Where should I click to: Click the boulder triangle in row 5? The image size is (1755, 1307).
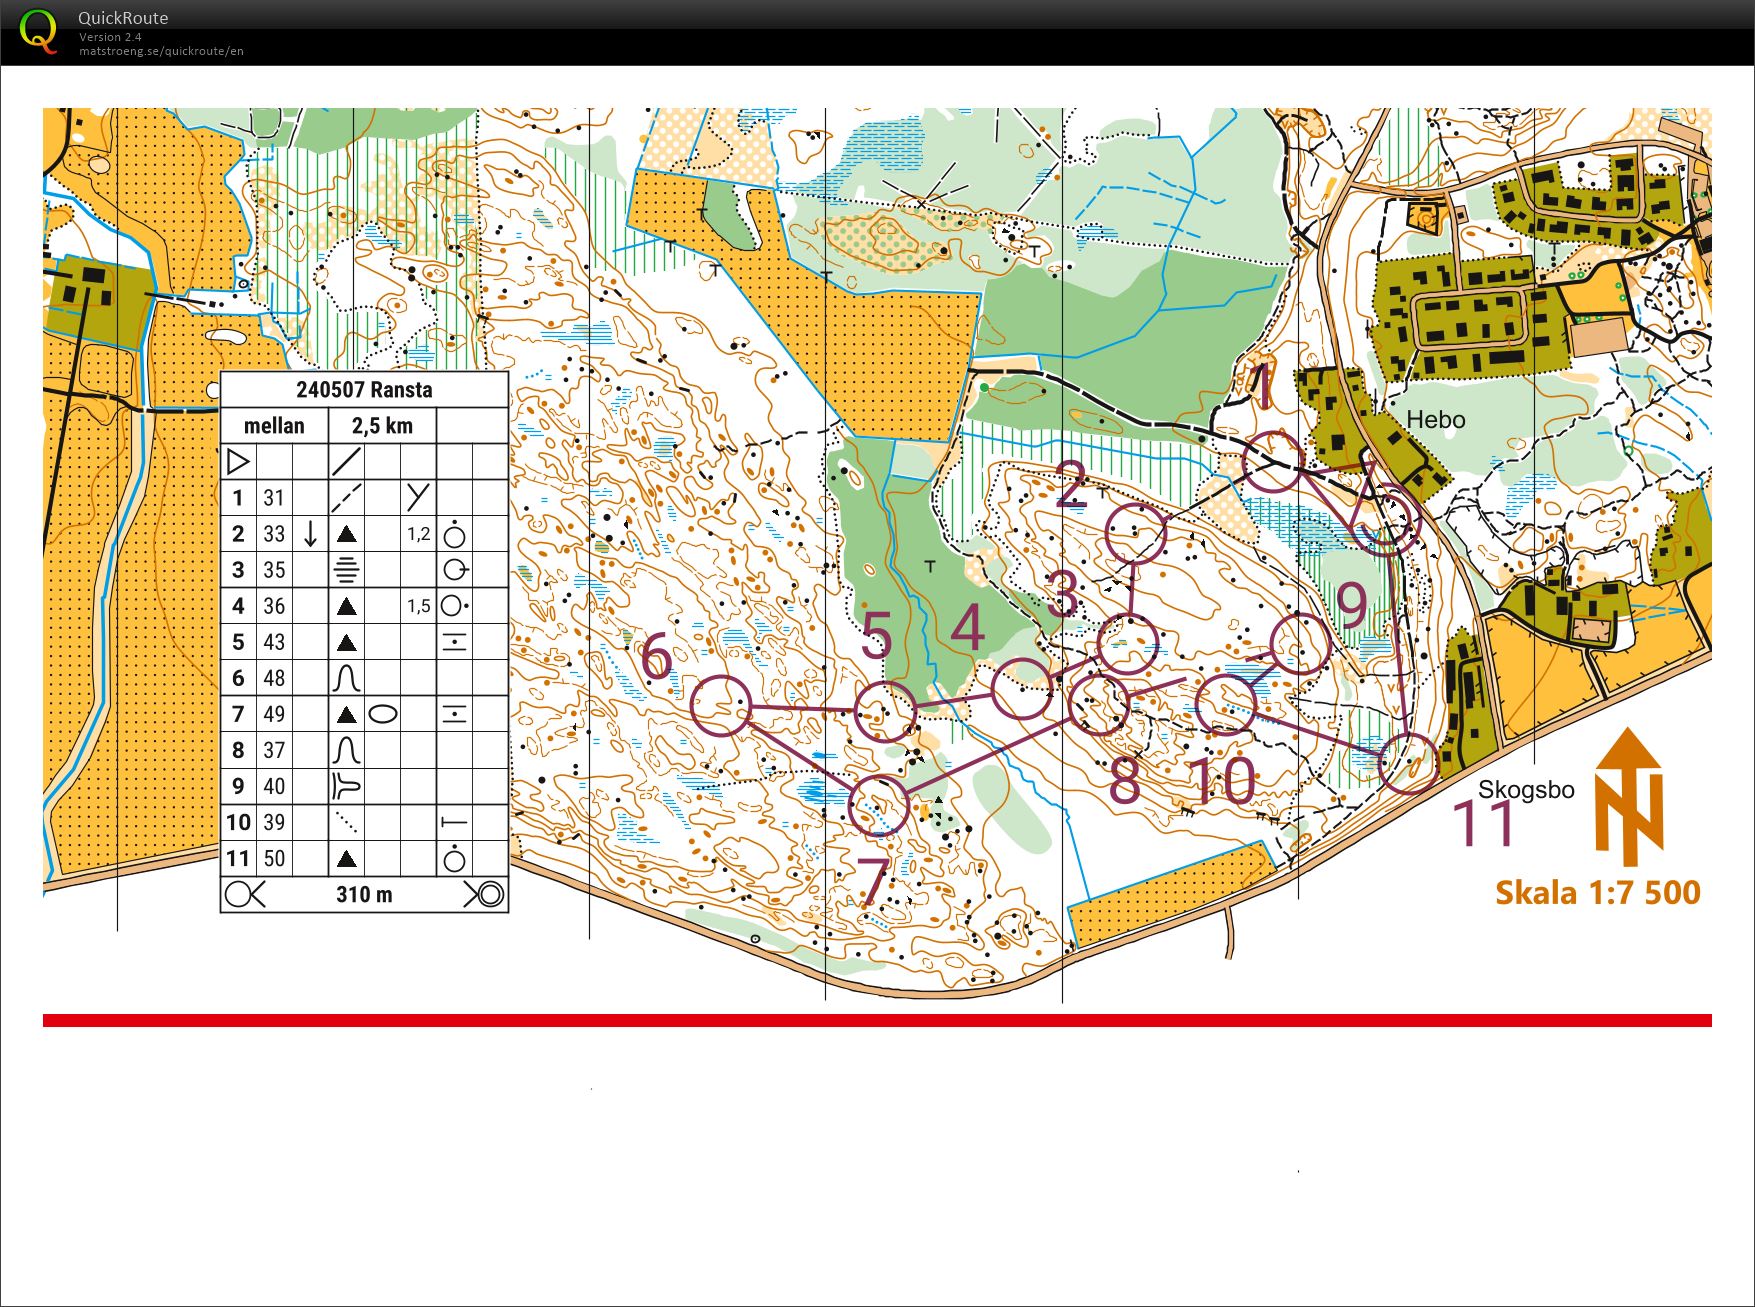(346, 642)
